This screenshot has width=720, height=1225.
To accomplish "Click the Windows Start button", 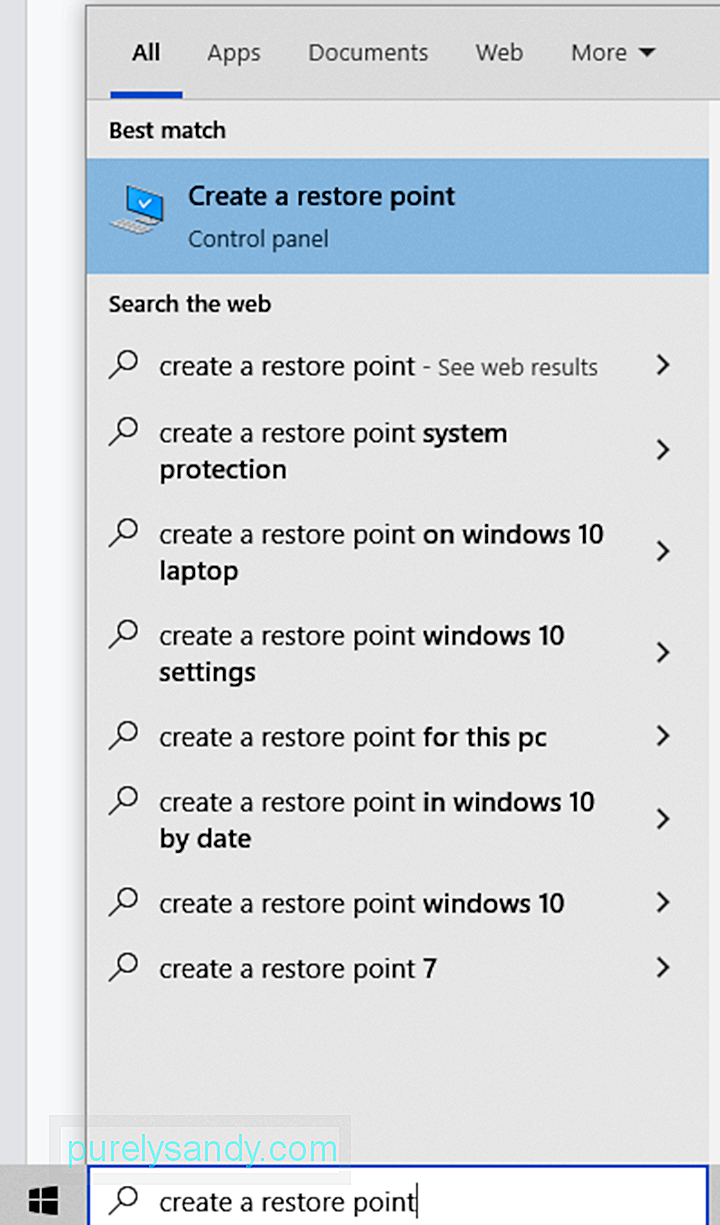I will click(43, 1201).
